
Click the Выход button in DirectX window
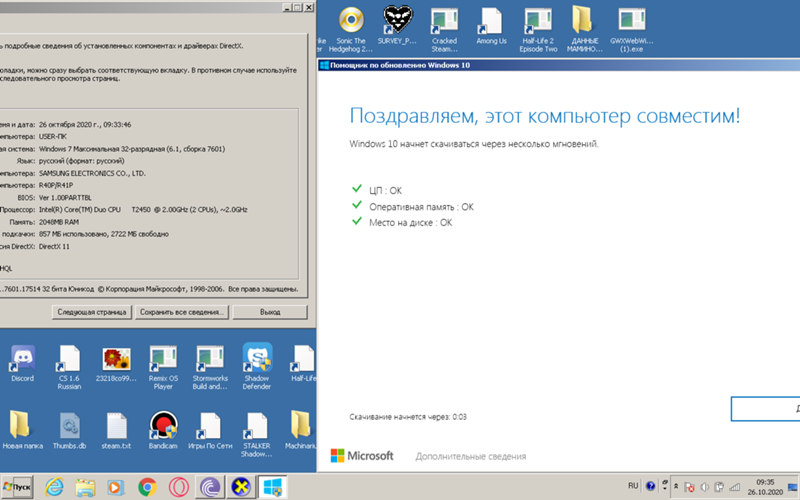pos(270,312)
